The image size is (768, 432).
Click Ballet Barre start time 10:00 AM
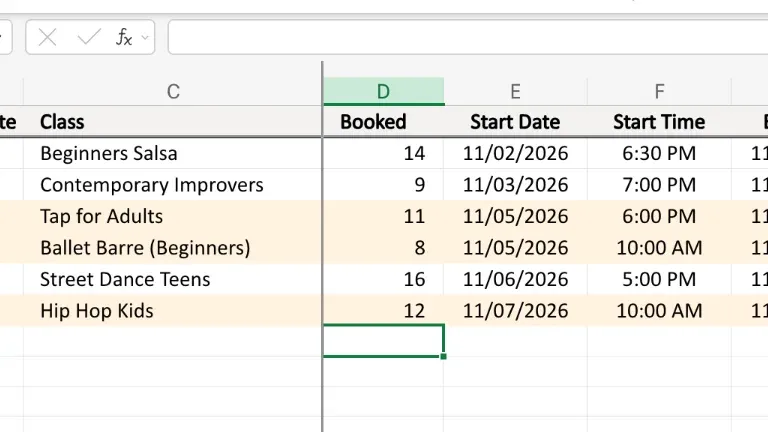pos(659,247)
